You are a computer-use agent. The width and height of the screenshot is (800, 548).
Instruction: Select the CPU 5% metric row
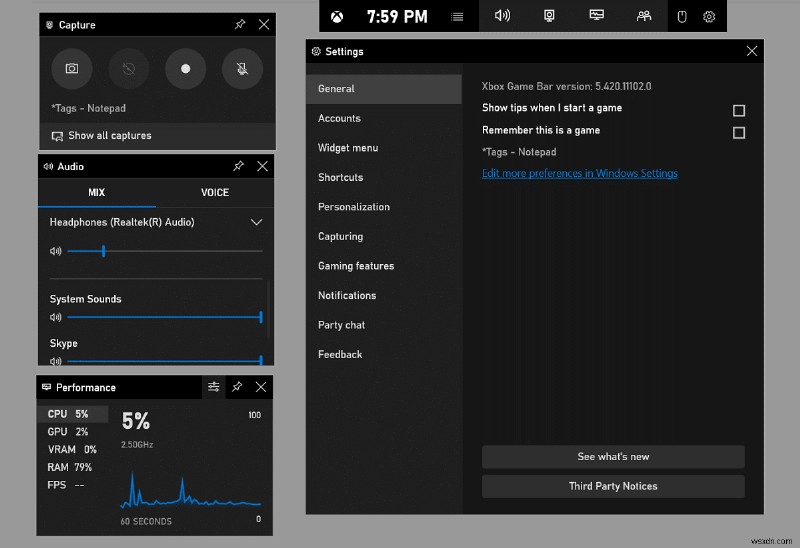tap(72, 414)
